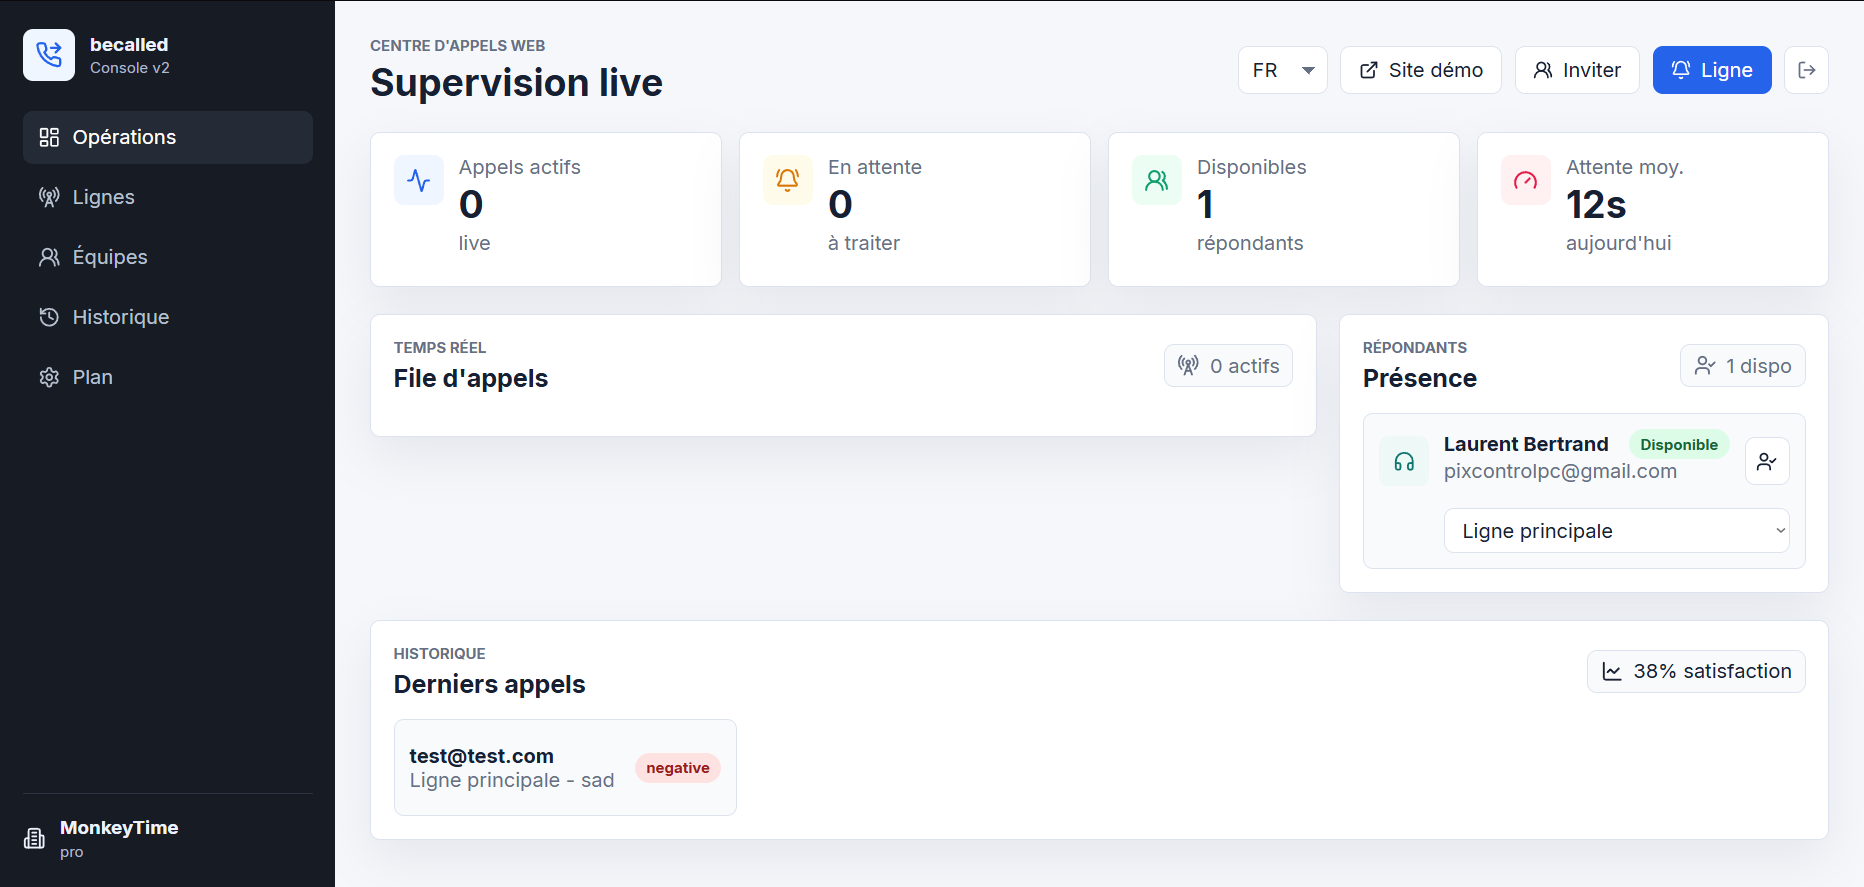
Task: Click the En attente bell icon
Action: 788,180
